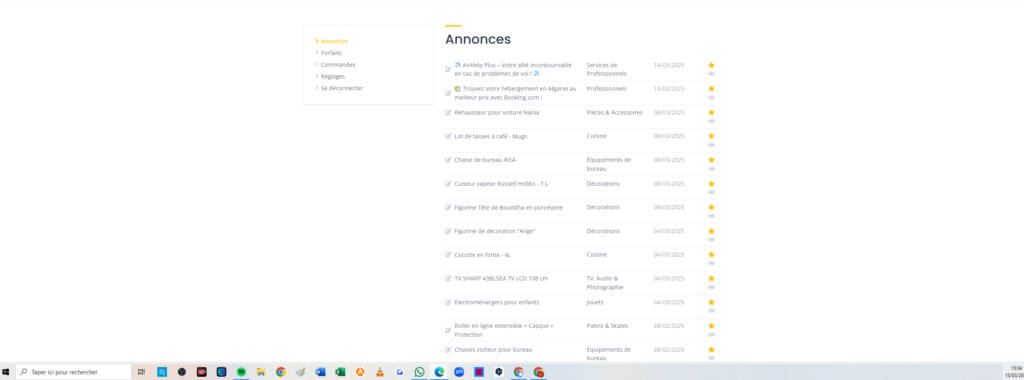Click the edit icon beside Rehausseur pour voiture Nania
1024x380 pixels.
(448, 112)
